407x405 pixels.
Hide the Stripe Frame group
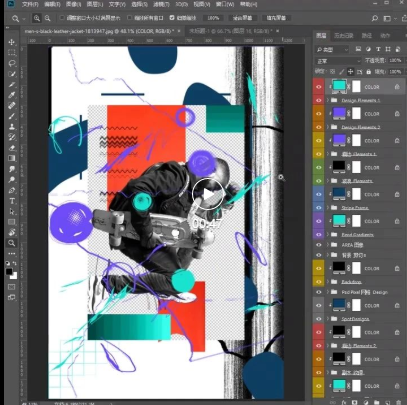(319, 208)
